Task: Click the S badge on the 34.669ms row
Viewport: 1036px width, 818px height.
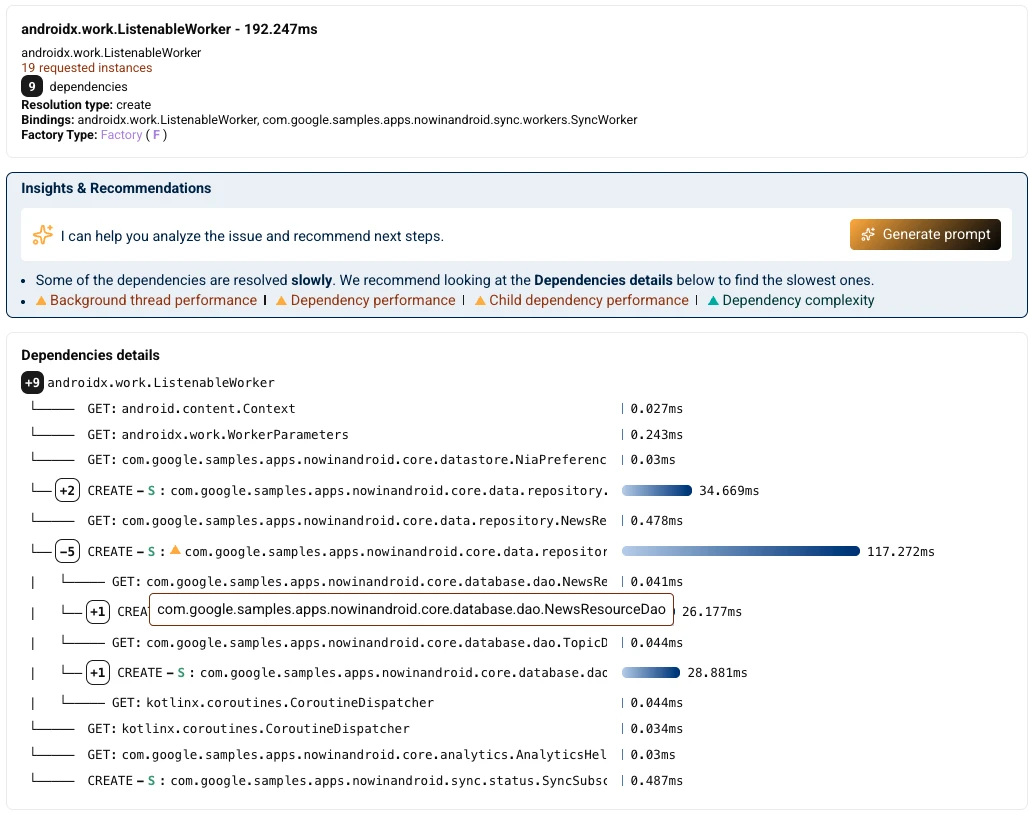Action: pyautogui.click(x=152, y=491)
